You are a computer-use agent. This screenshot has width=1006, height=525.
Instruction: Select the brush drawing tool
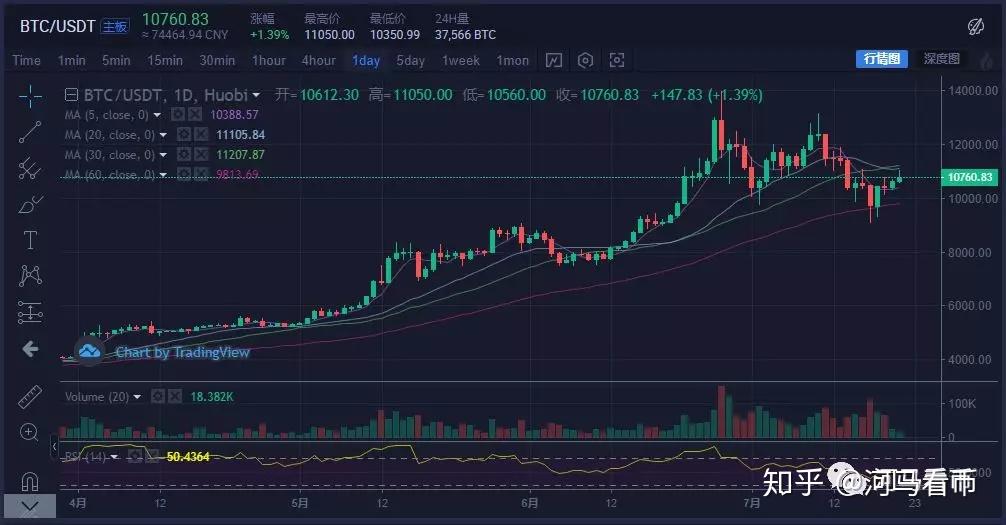click(x=30, y=204)
